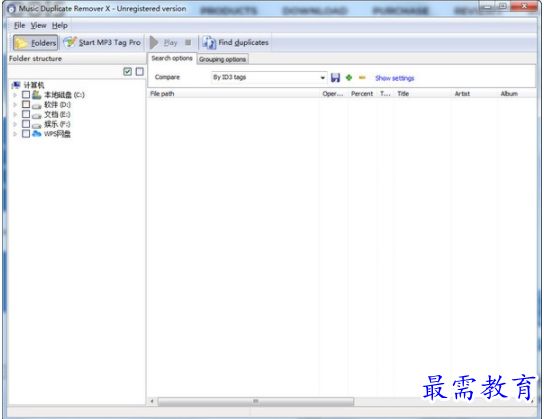The height and width of the screenshot is (419, 544).
Task: Stop playback with the square button
Action: pos(188,43)
